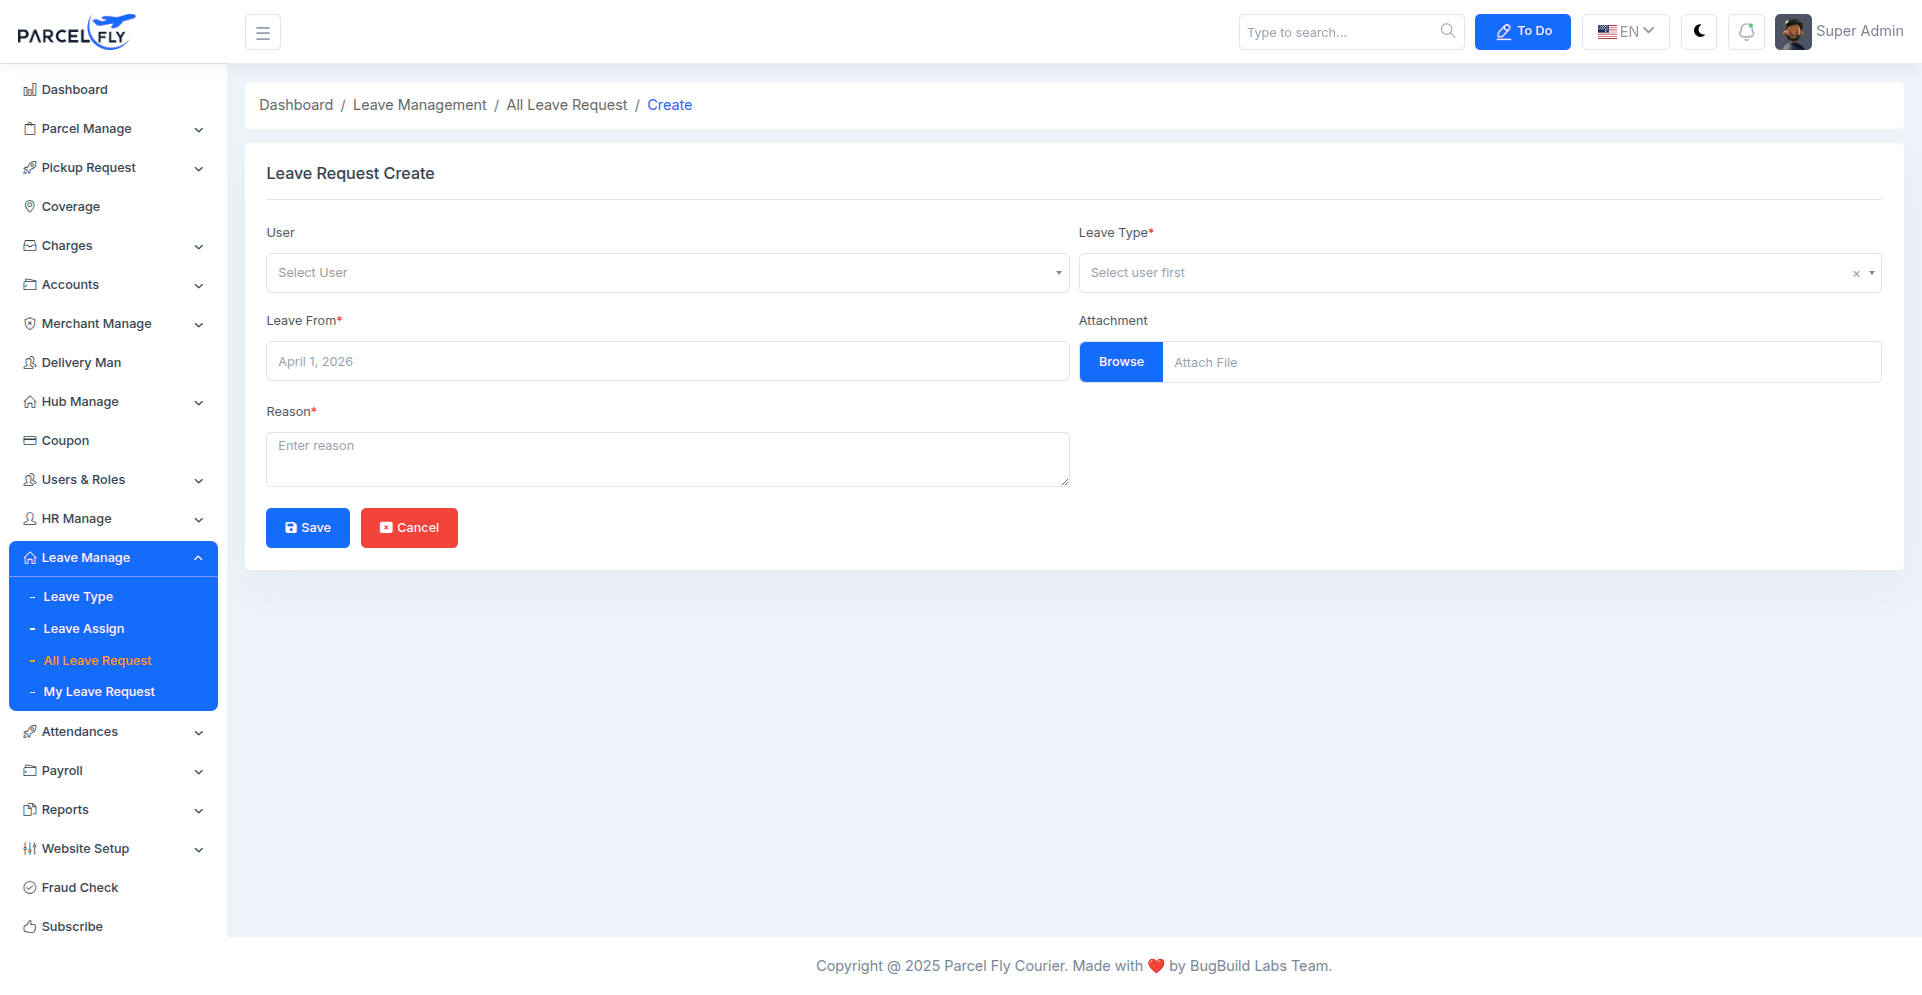This screenshot has height=995, width=1922.
Task: Save the leave request
Action: pos(307,527)
